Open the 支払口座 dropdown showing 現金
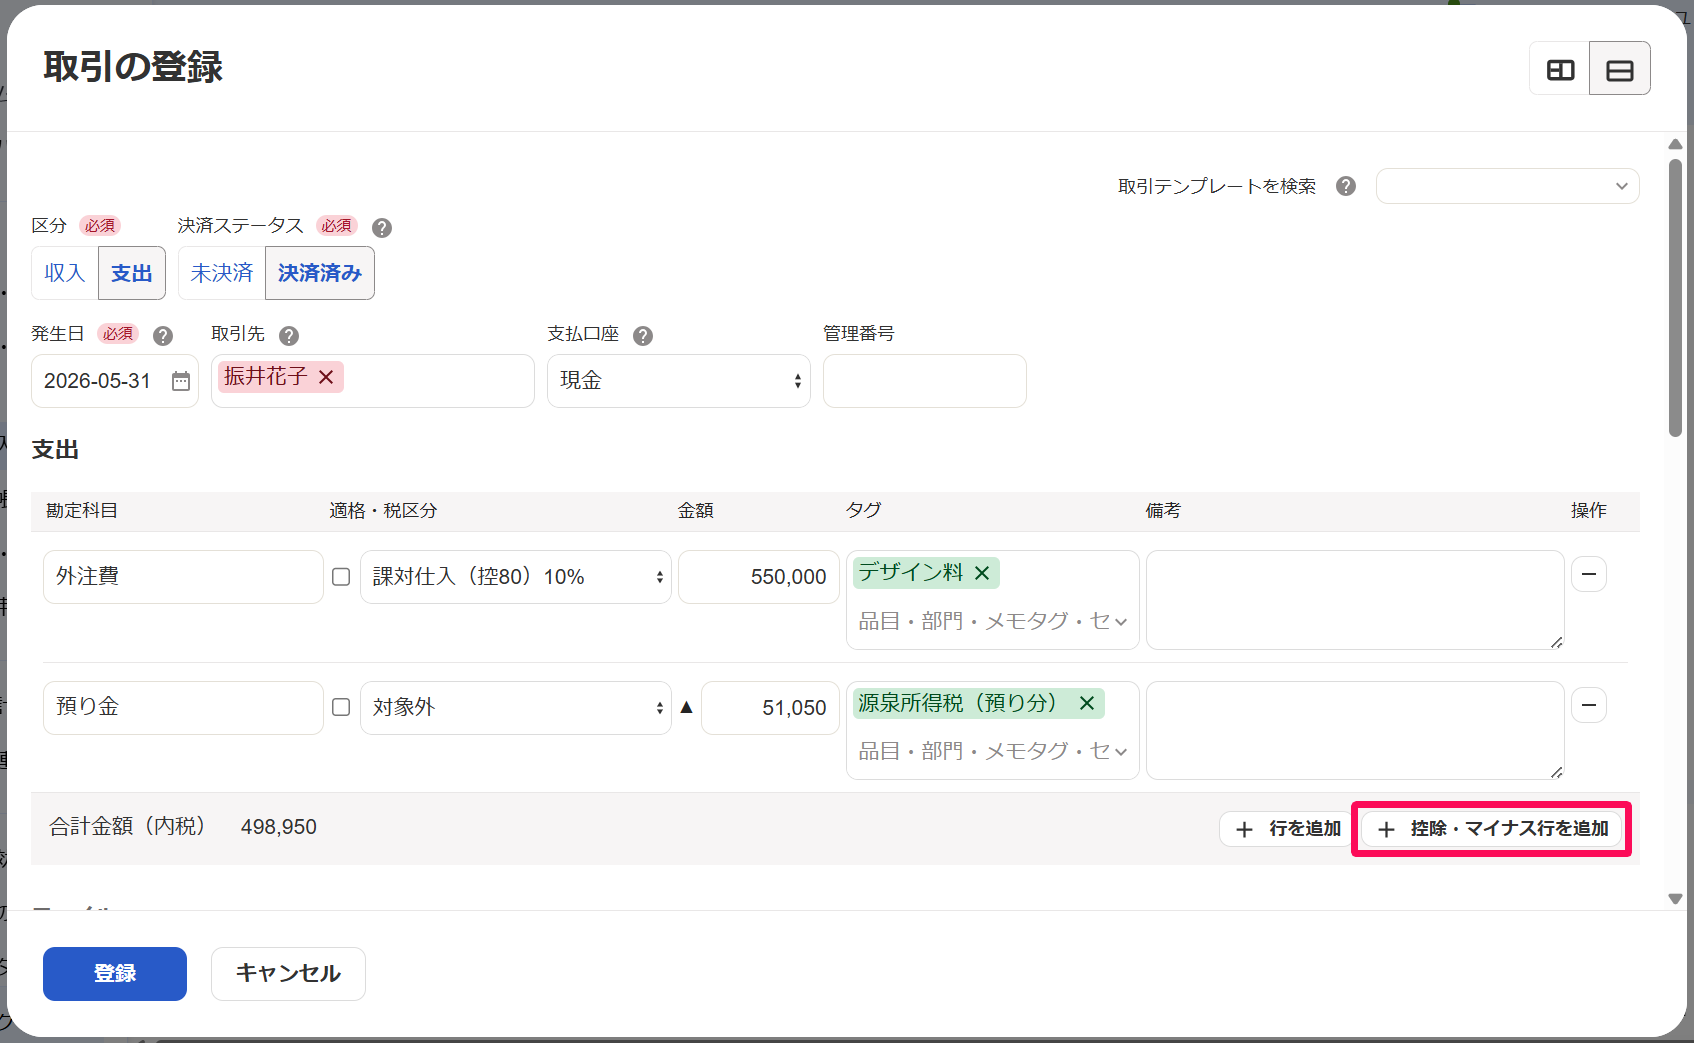The height and width of the screenshot is (1043, 1694). 679,381
